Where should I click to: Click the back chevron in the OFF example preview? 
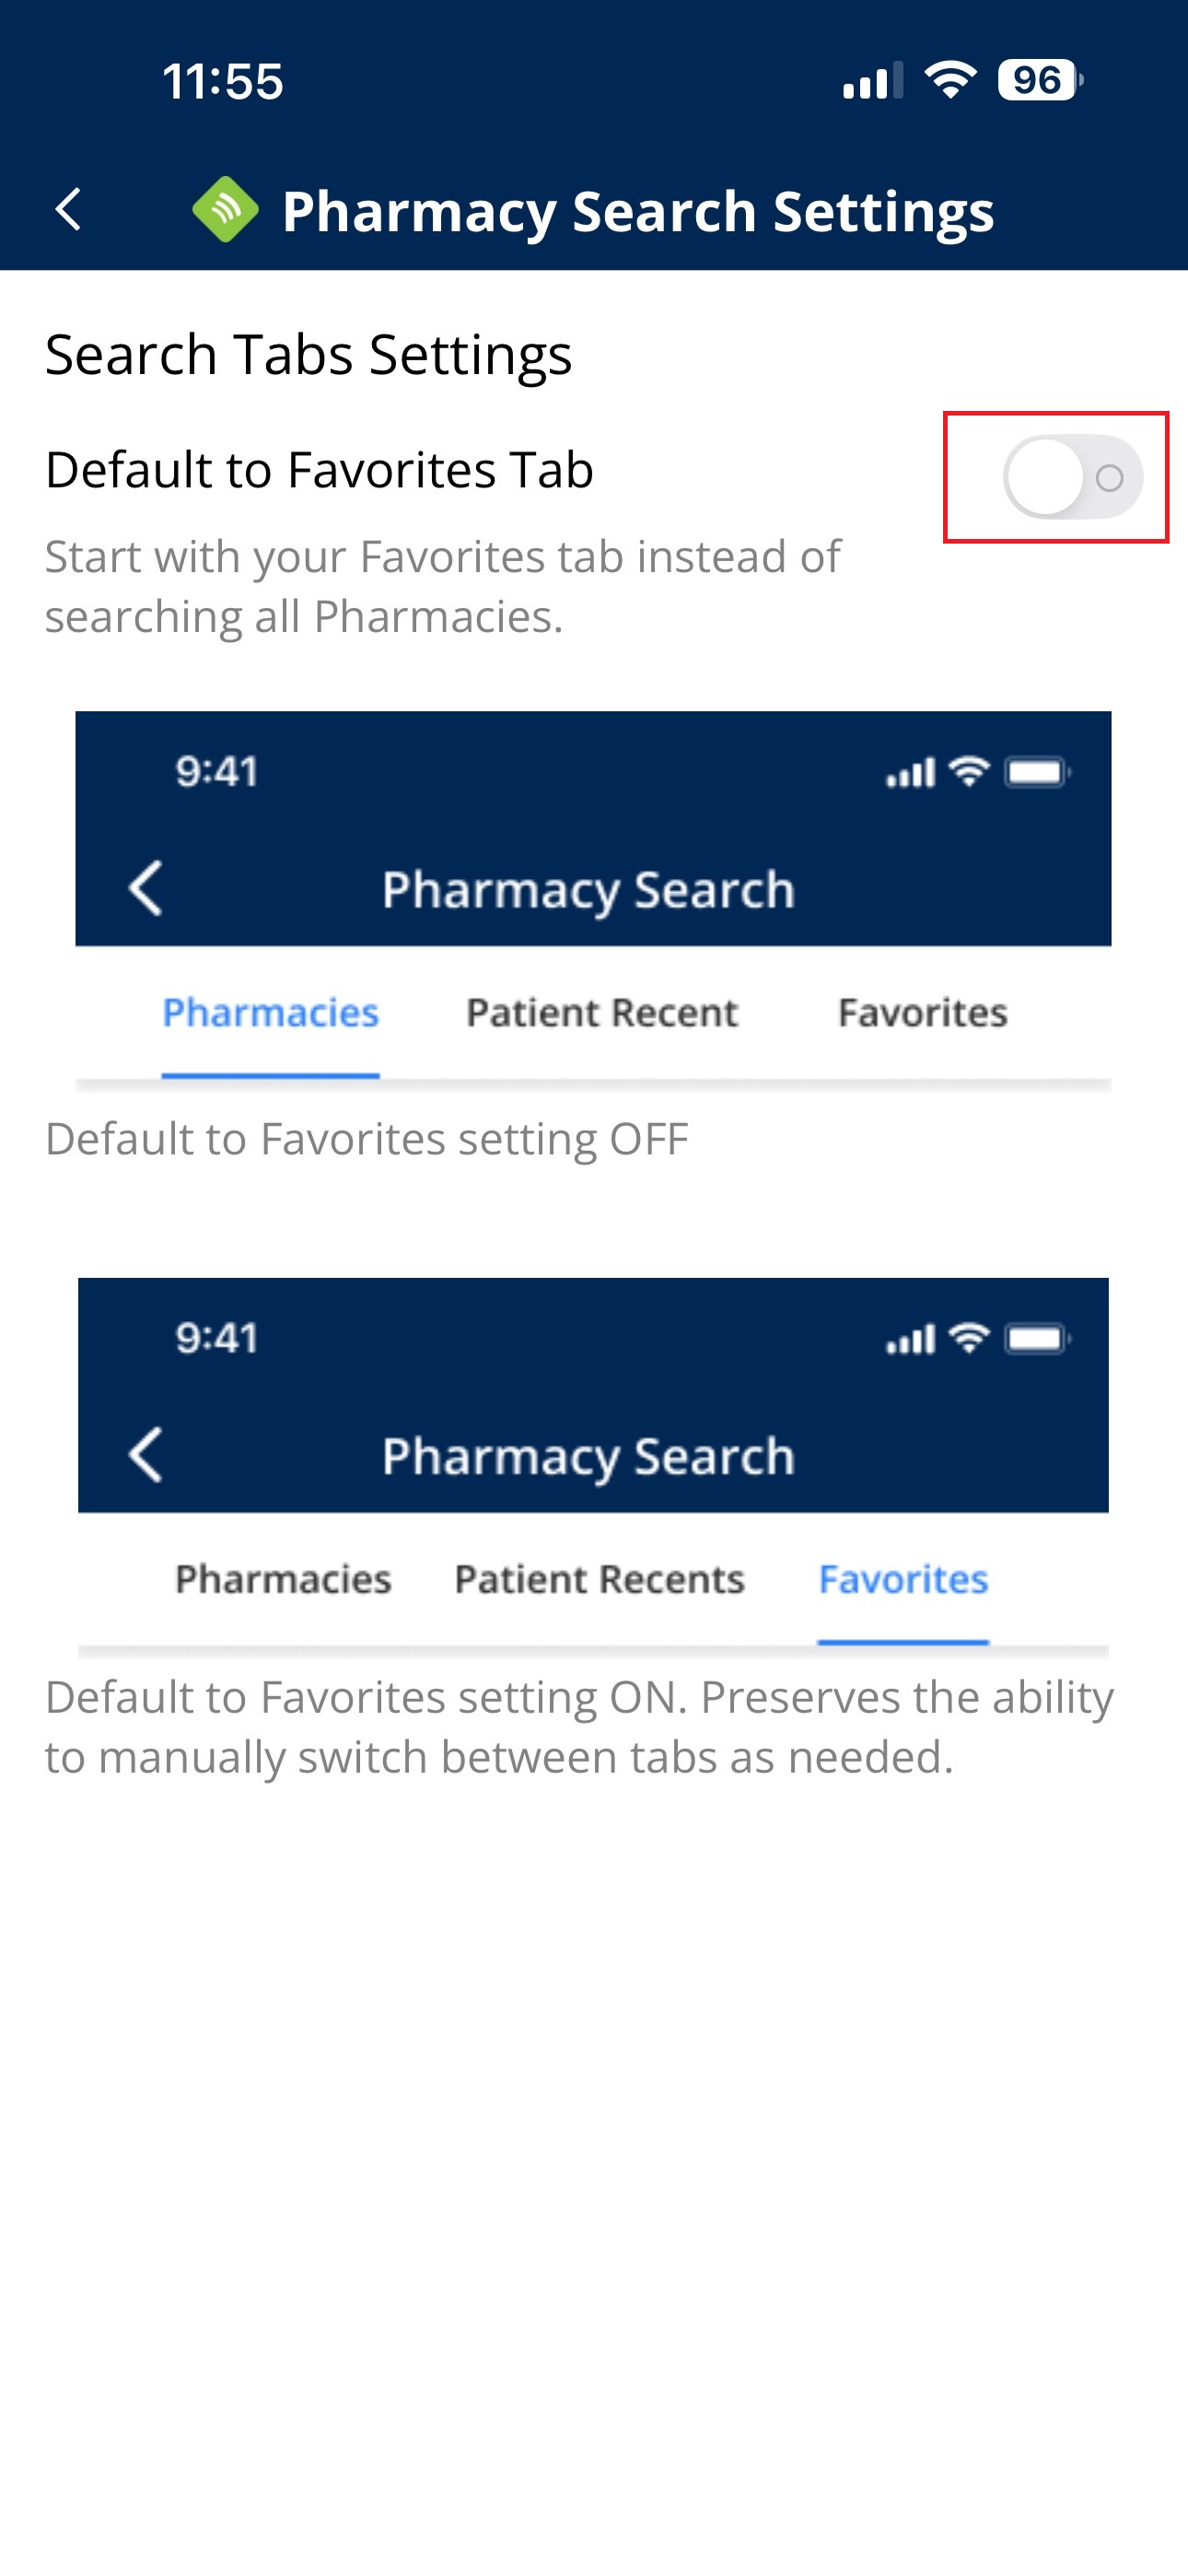[x=146, y=888]
